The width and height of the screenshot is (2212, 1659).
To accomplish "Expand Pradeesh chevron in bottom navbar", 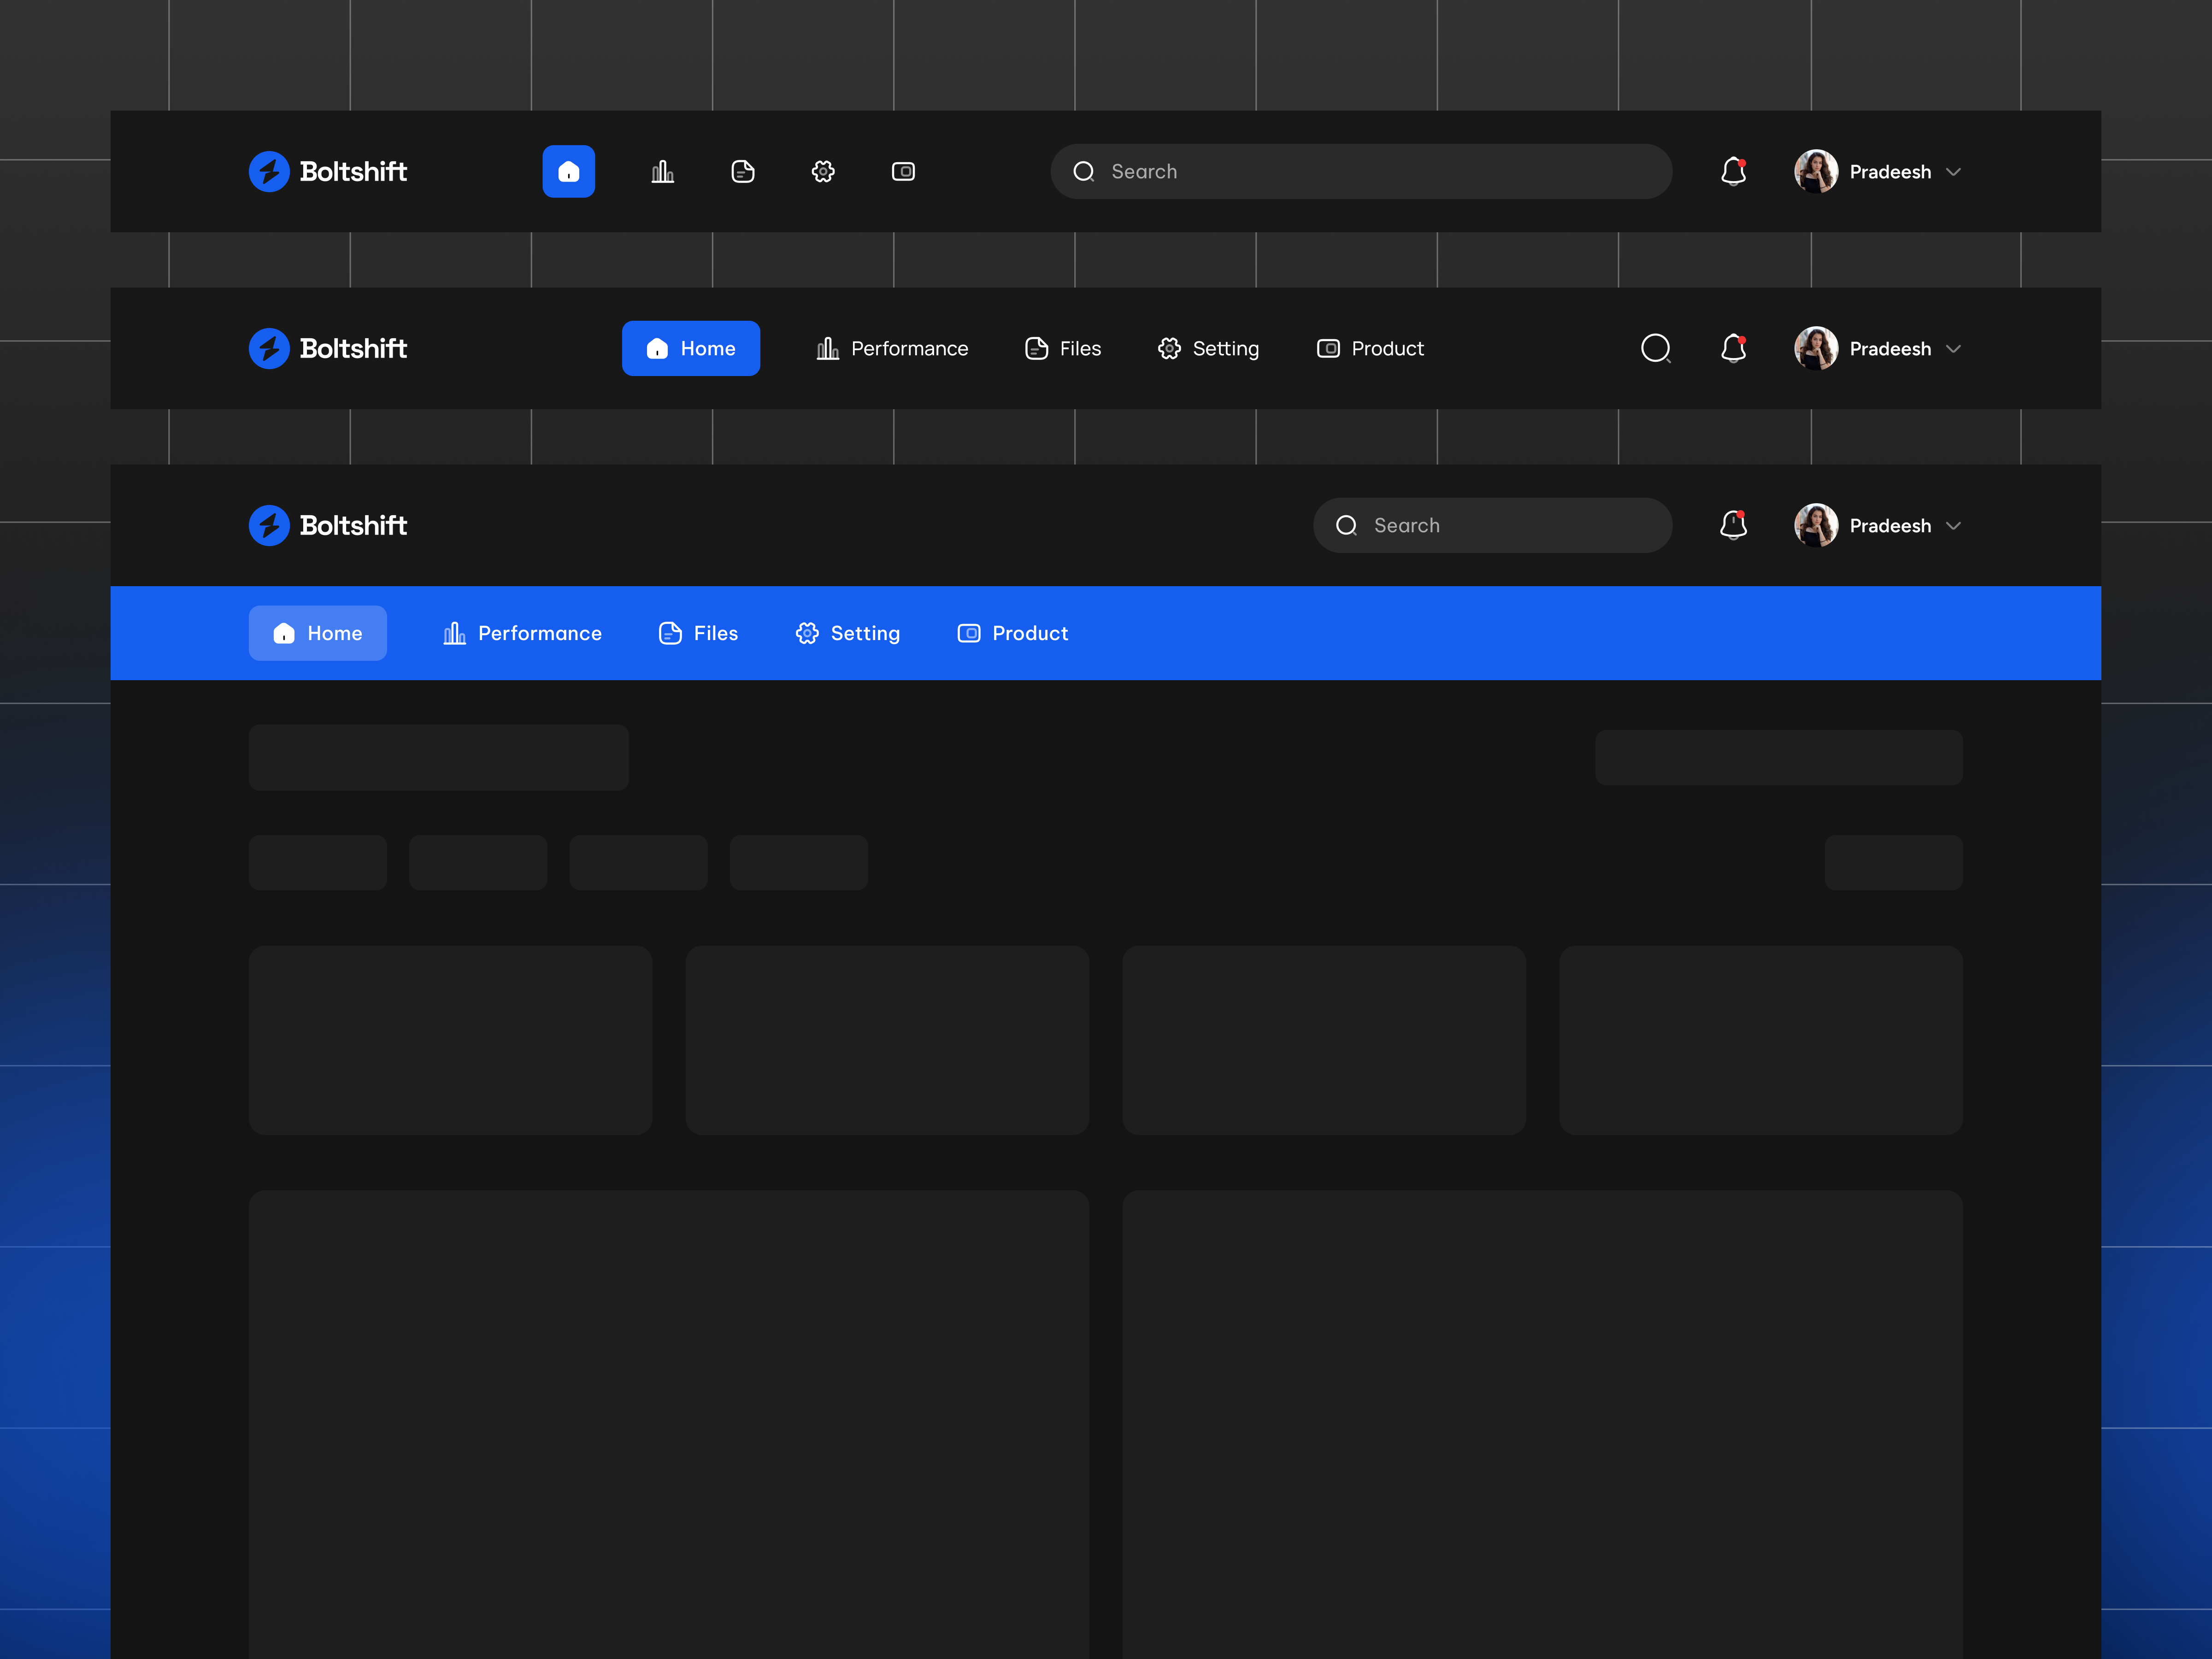I will (1955, 525).
